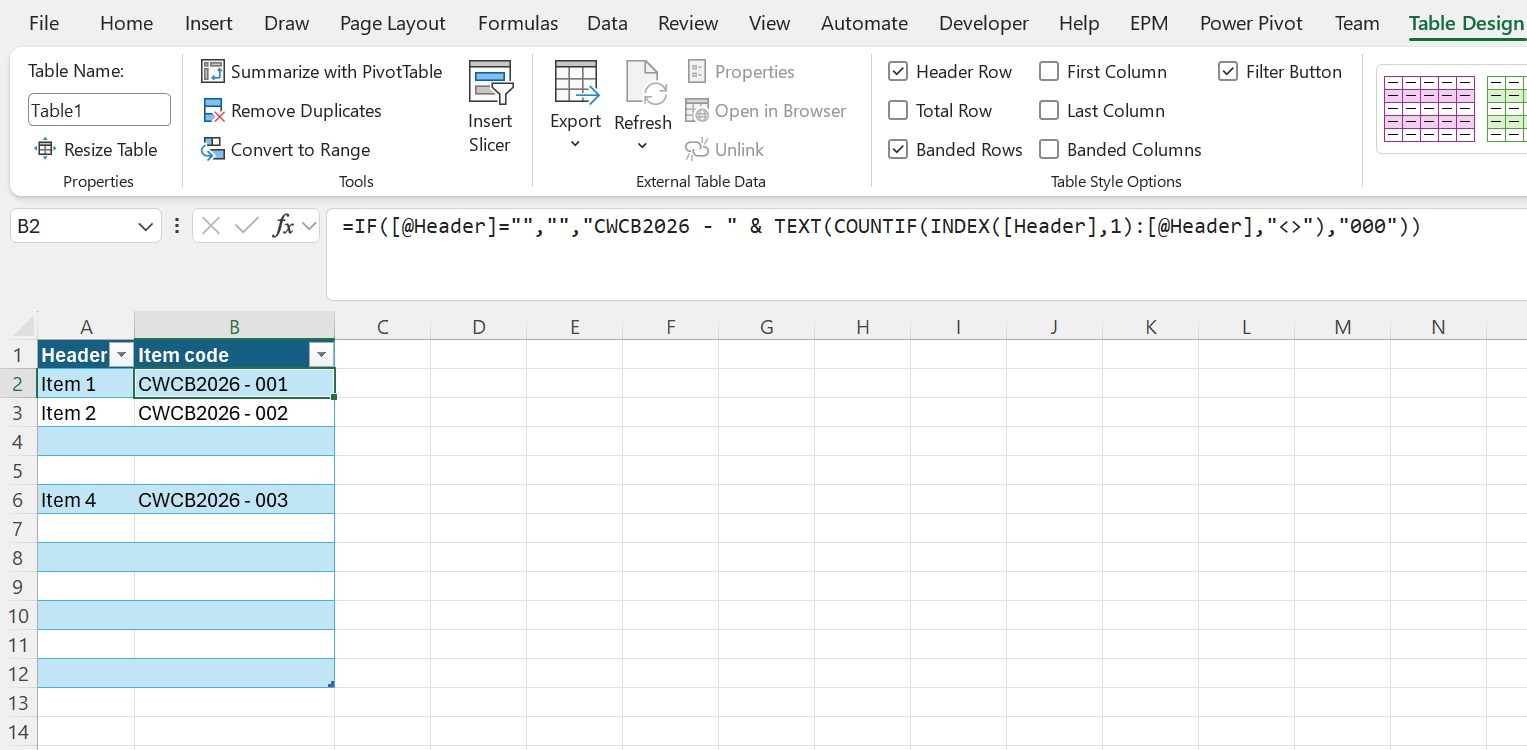1527x750 pixels.
Task: Click Remove Duplicates icon
Action: (213, 111)
